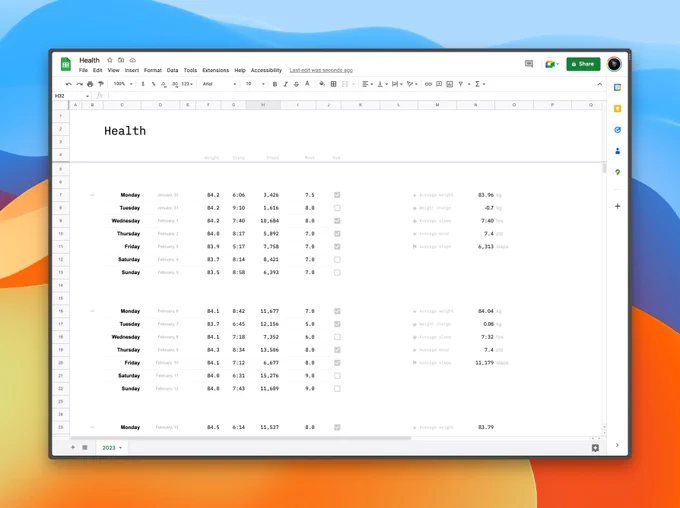
Task: Format selection as percent
Action: coord(154,84)
